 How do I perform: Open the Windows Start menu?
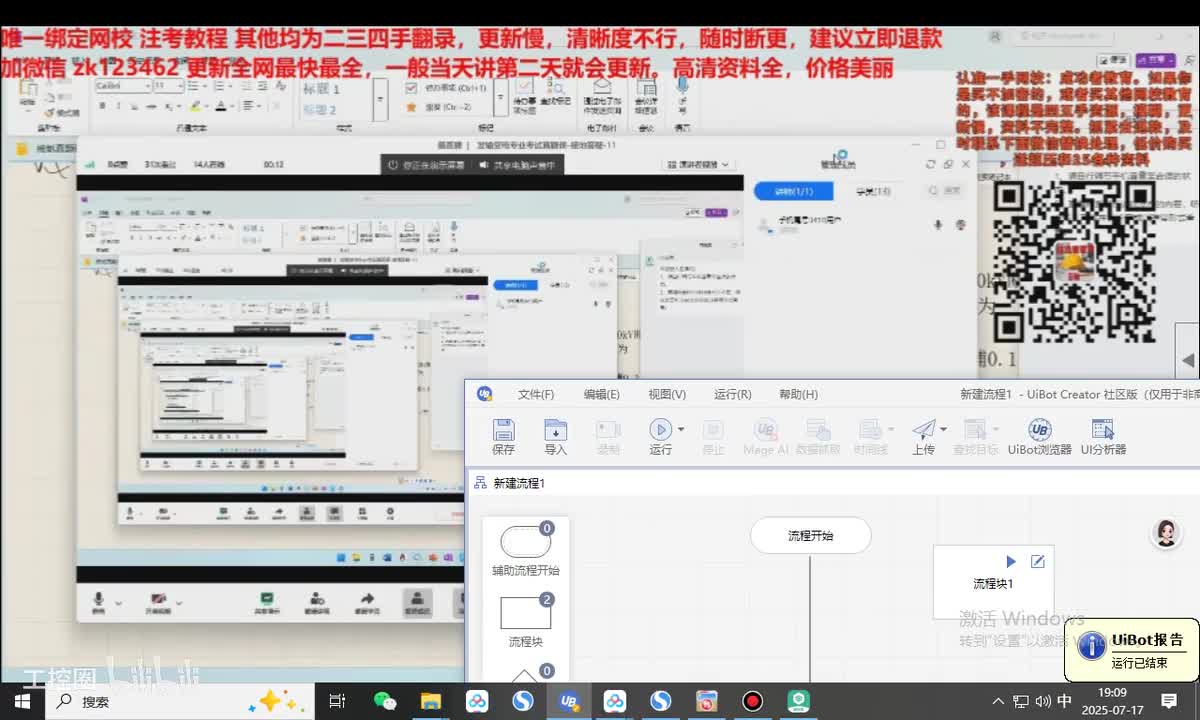click(22, 701)
